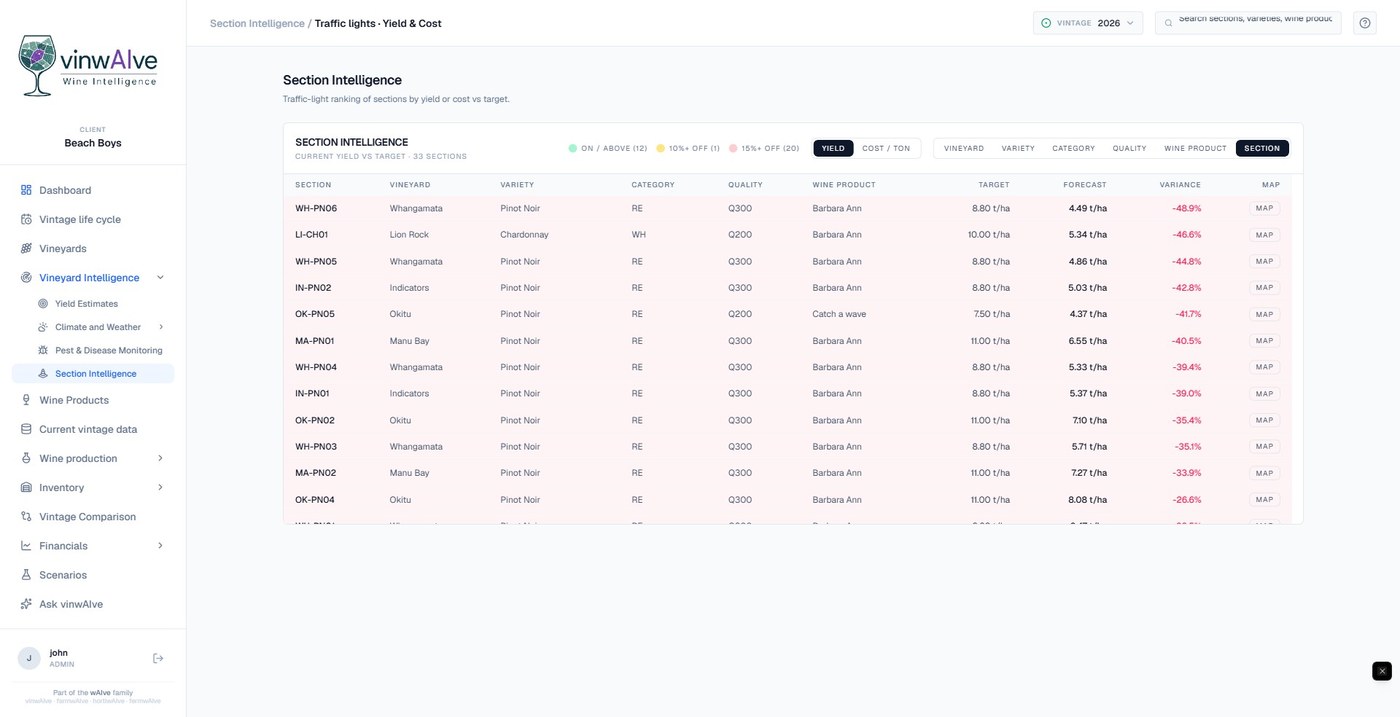This screenshot has height=717, width=1400.
Task: Select the Scenarios flask icon
Action: tap(27, 575)
